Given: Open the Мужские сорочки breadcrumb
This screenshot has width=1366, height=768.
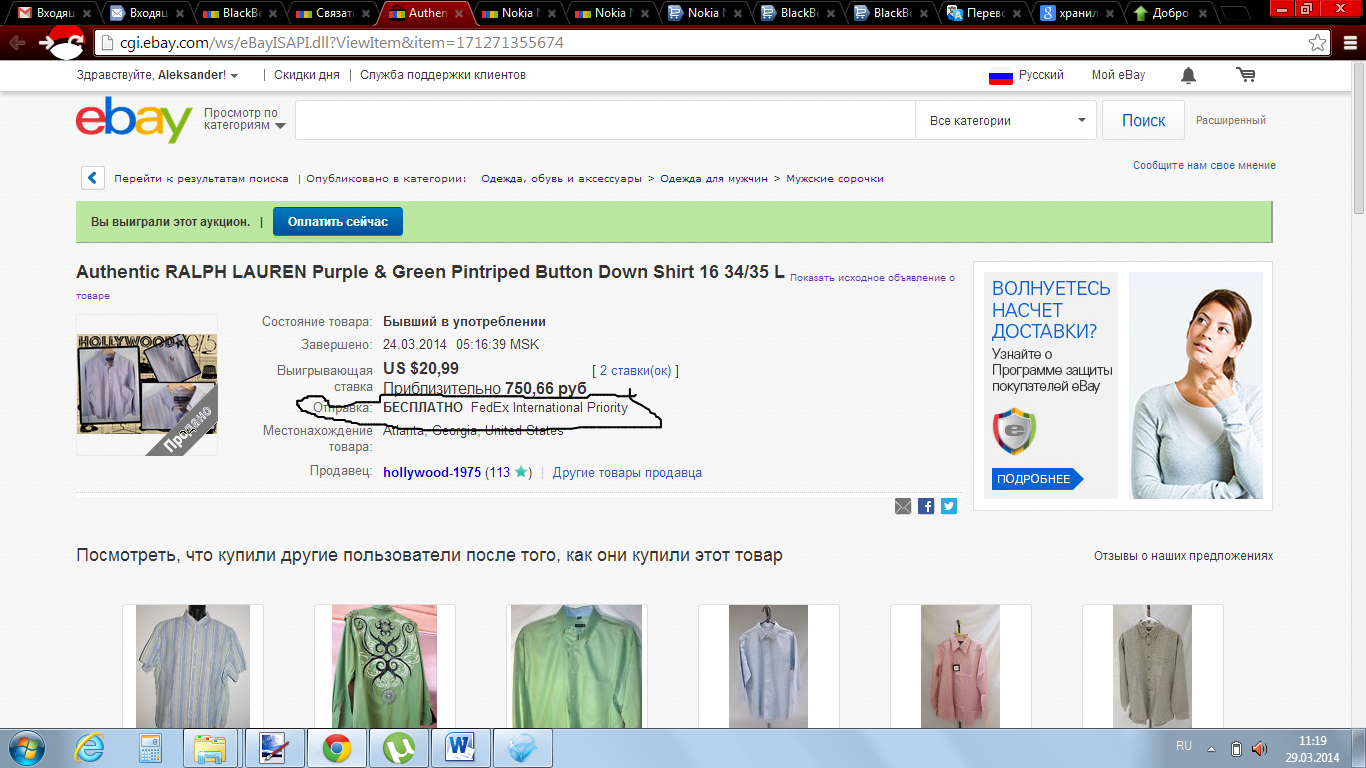Looking at the screenshot, I should (x=835, y=178).
